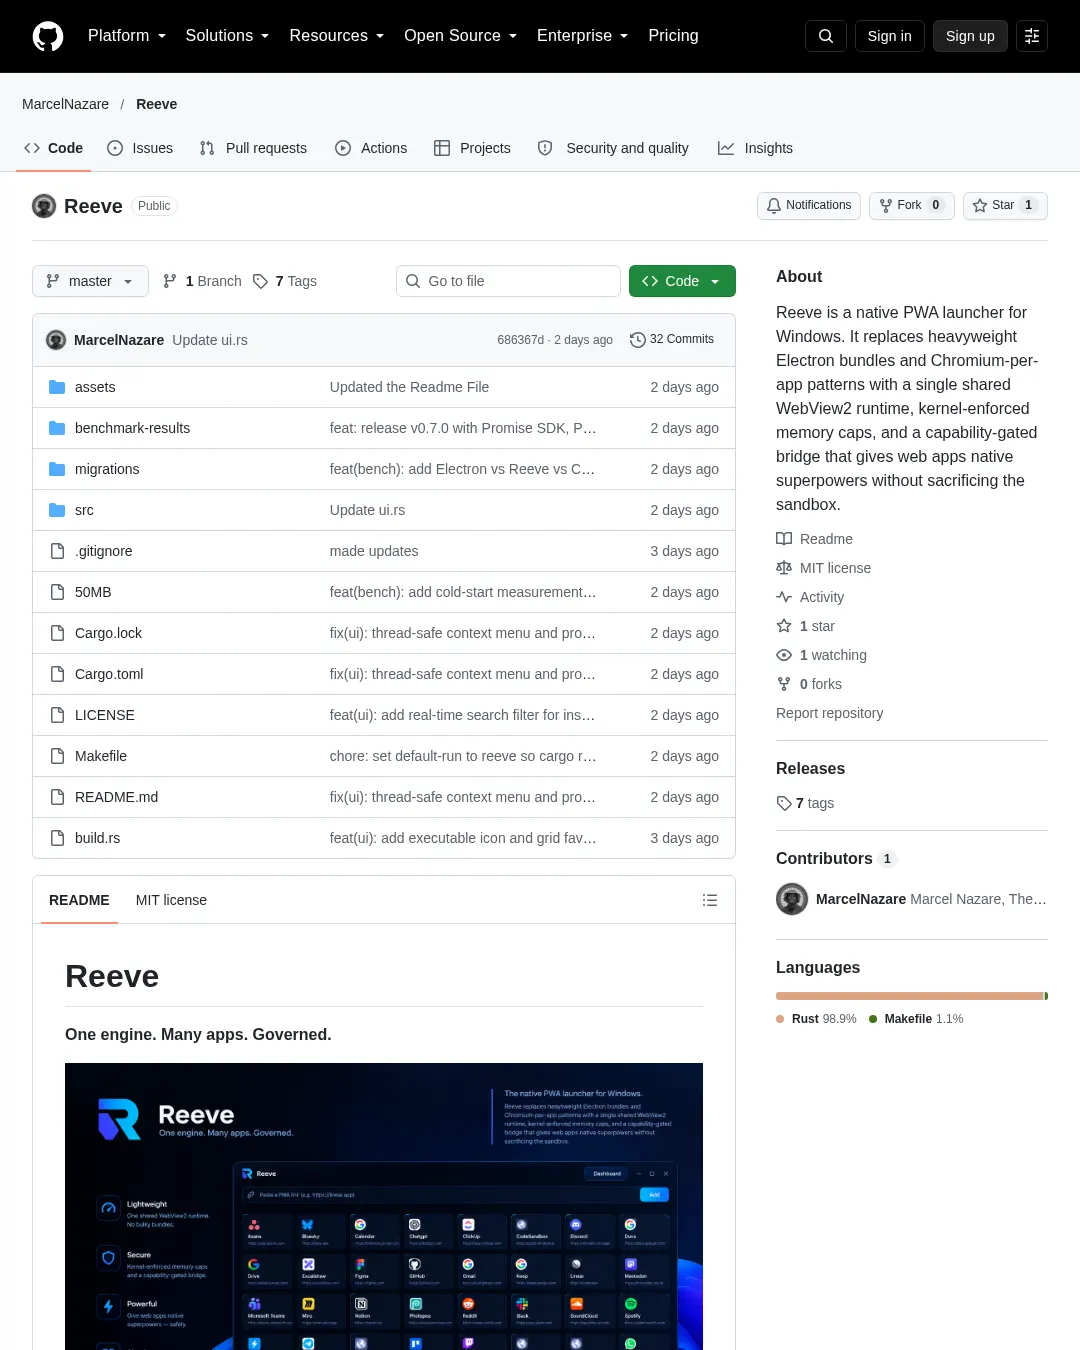The image size is (1080, 1350).
Task: Open the 1 Branch link
Action: coord(202,281)
